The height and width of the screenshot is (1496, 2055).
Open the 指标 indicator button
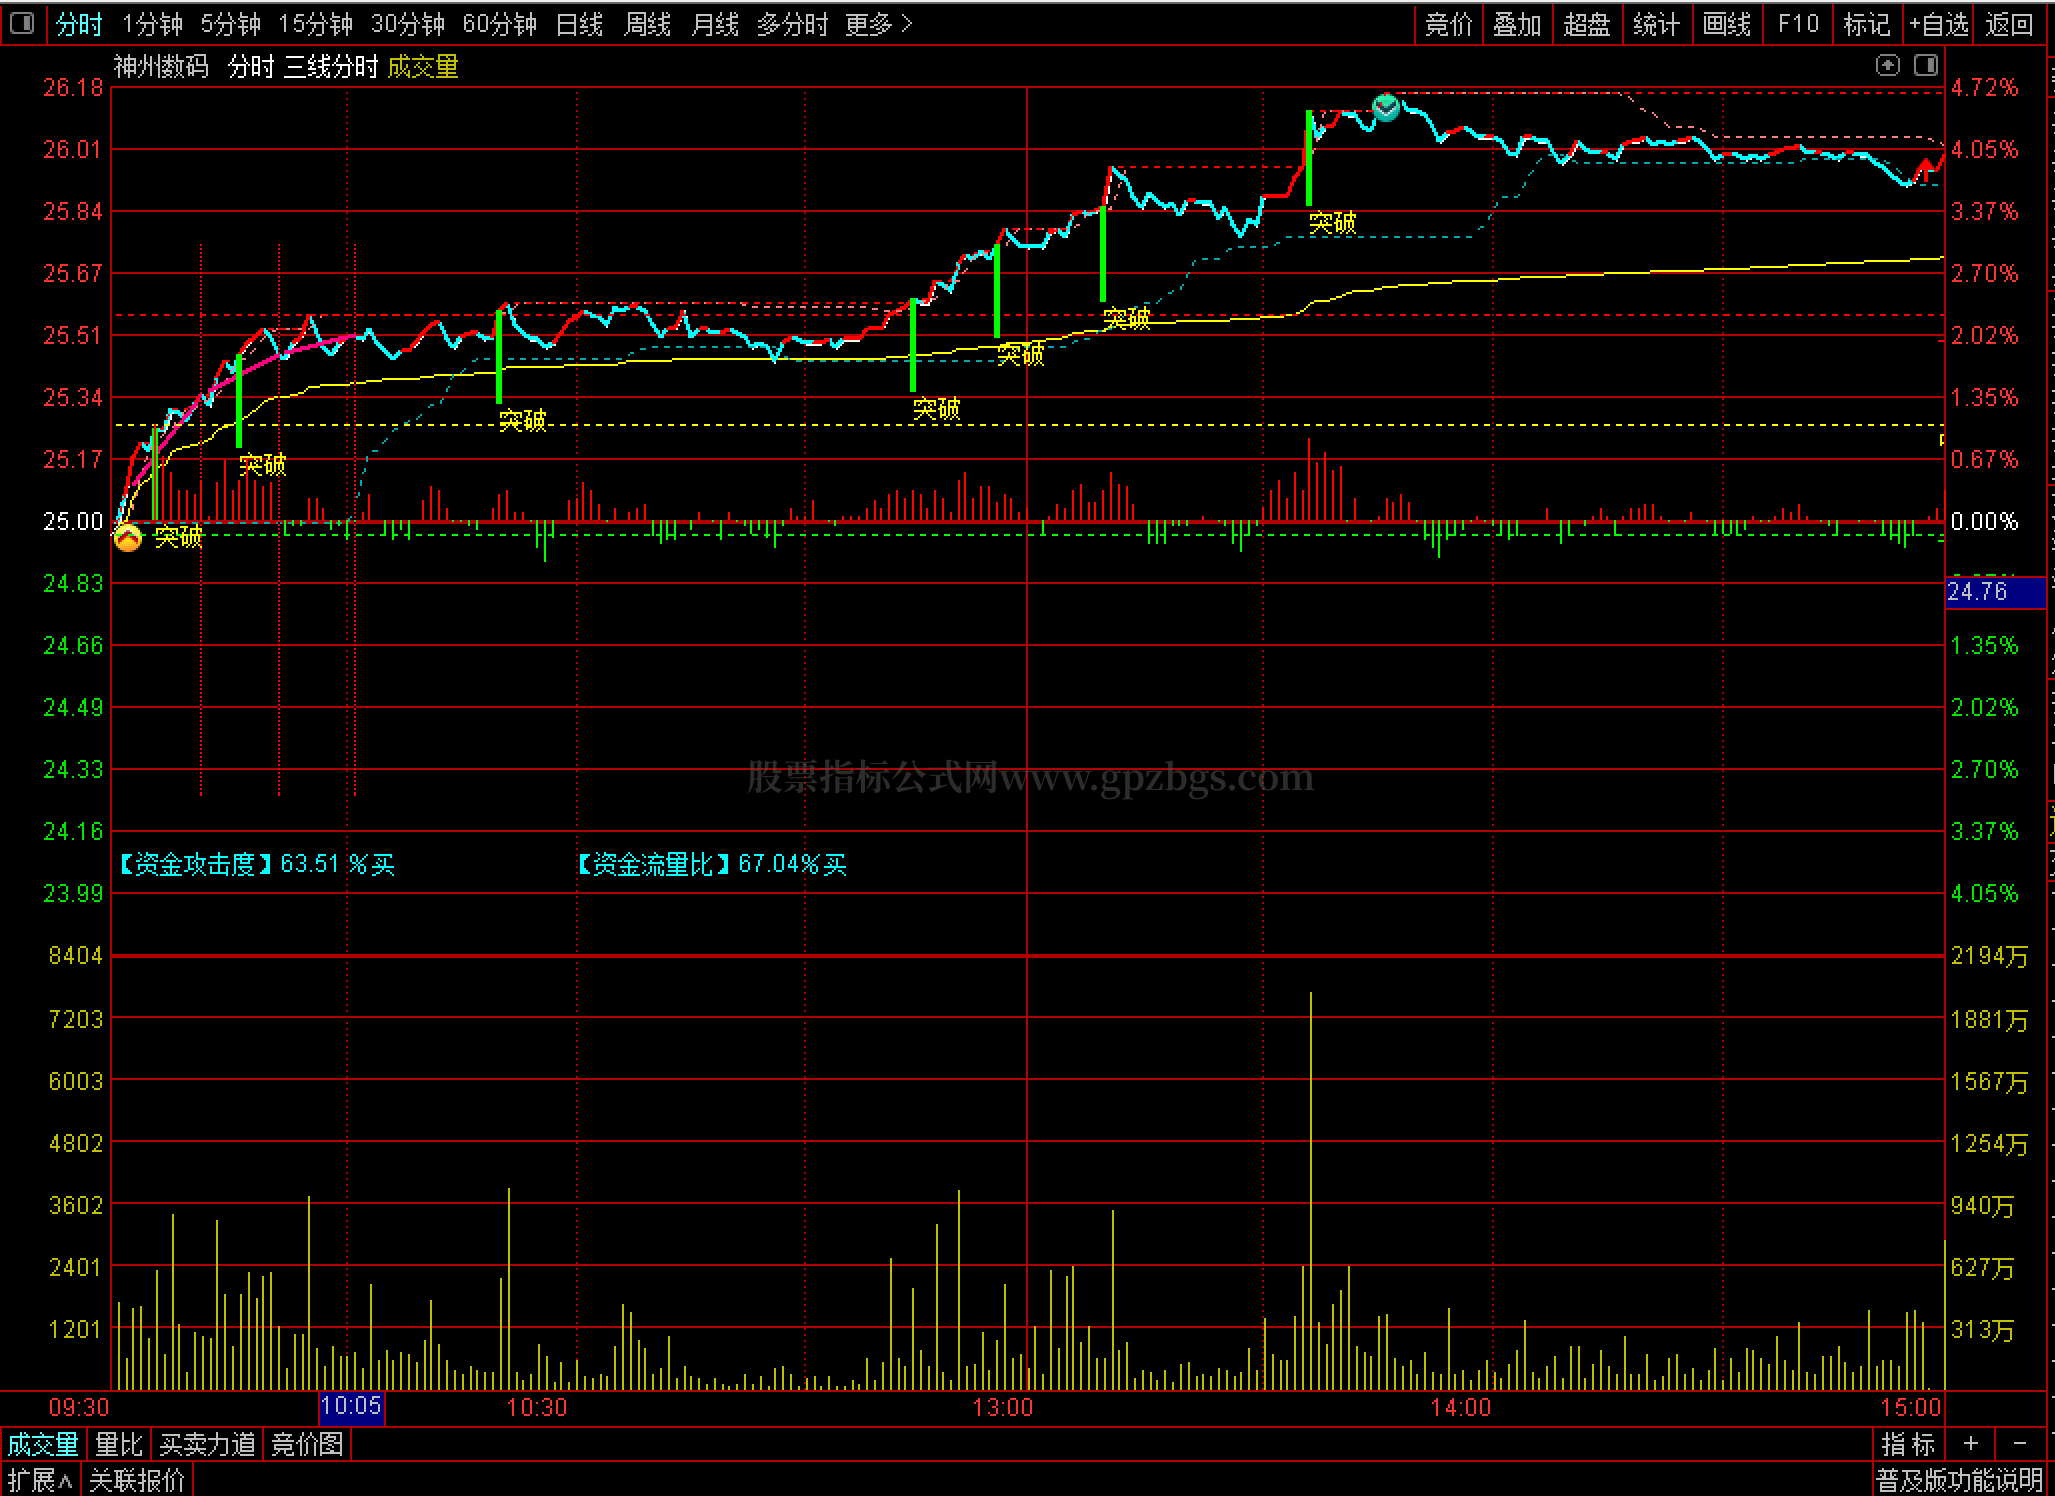coord(1908,1444)
